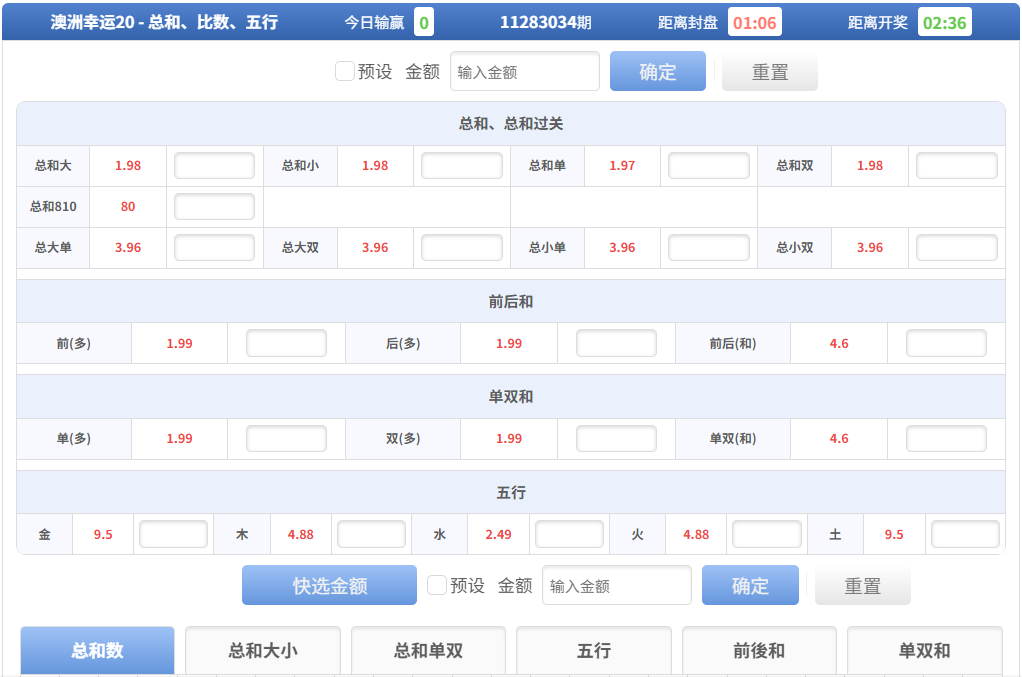Switch to the 总和数 tab
1022x677 pixels.
point(97,651)
